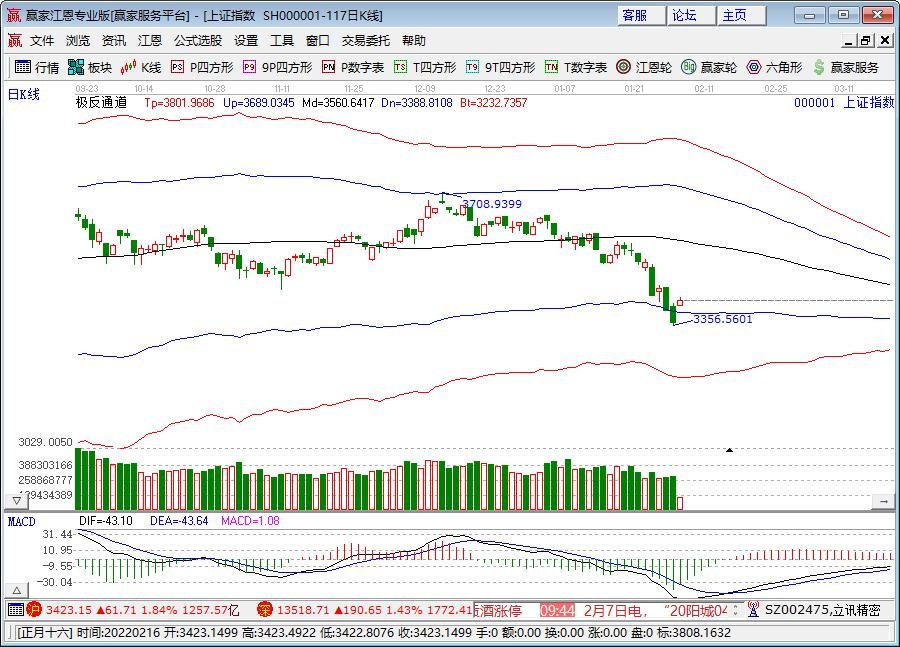900x647 pixels.
Task: Collapse volume panel with down triangle button
Action: click(x=17, y=501)
